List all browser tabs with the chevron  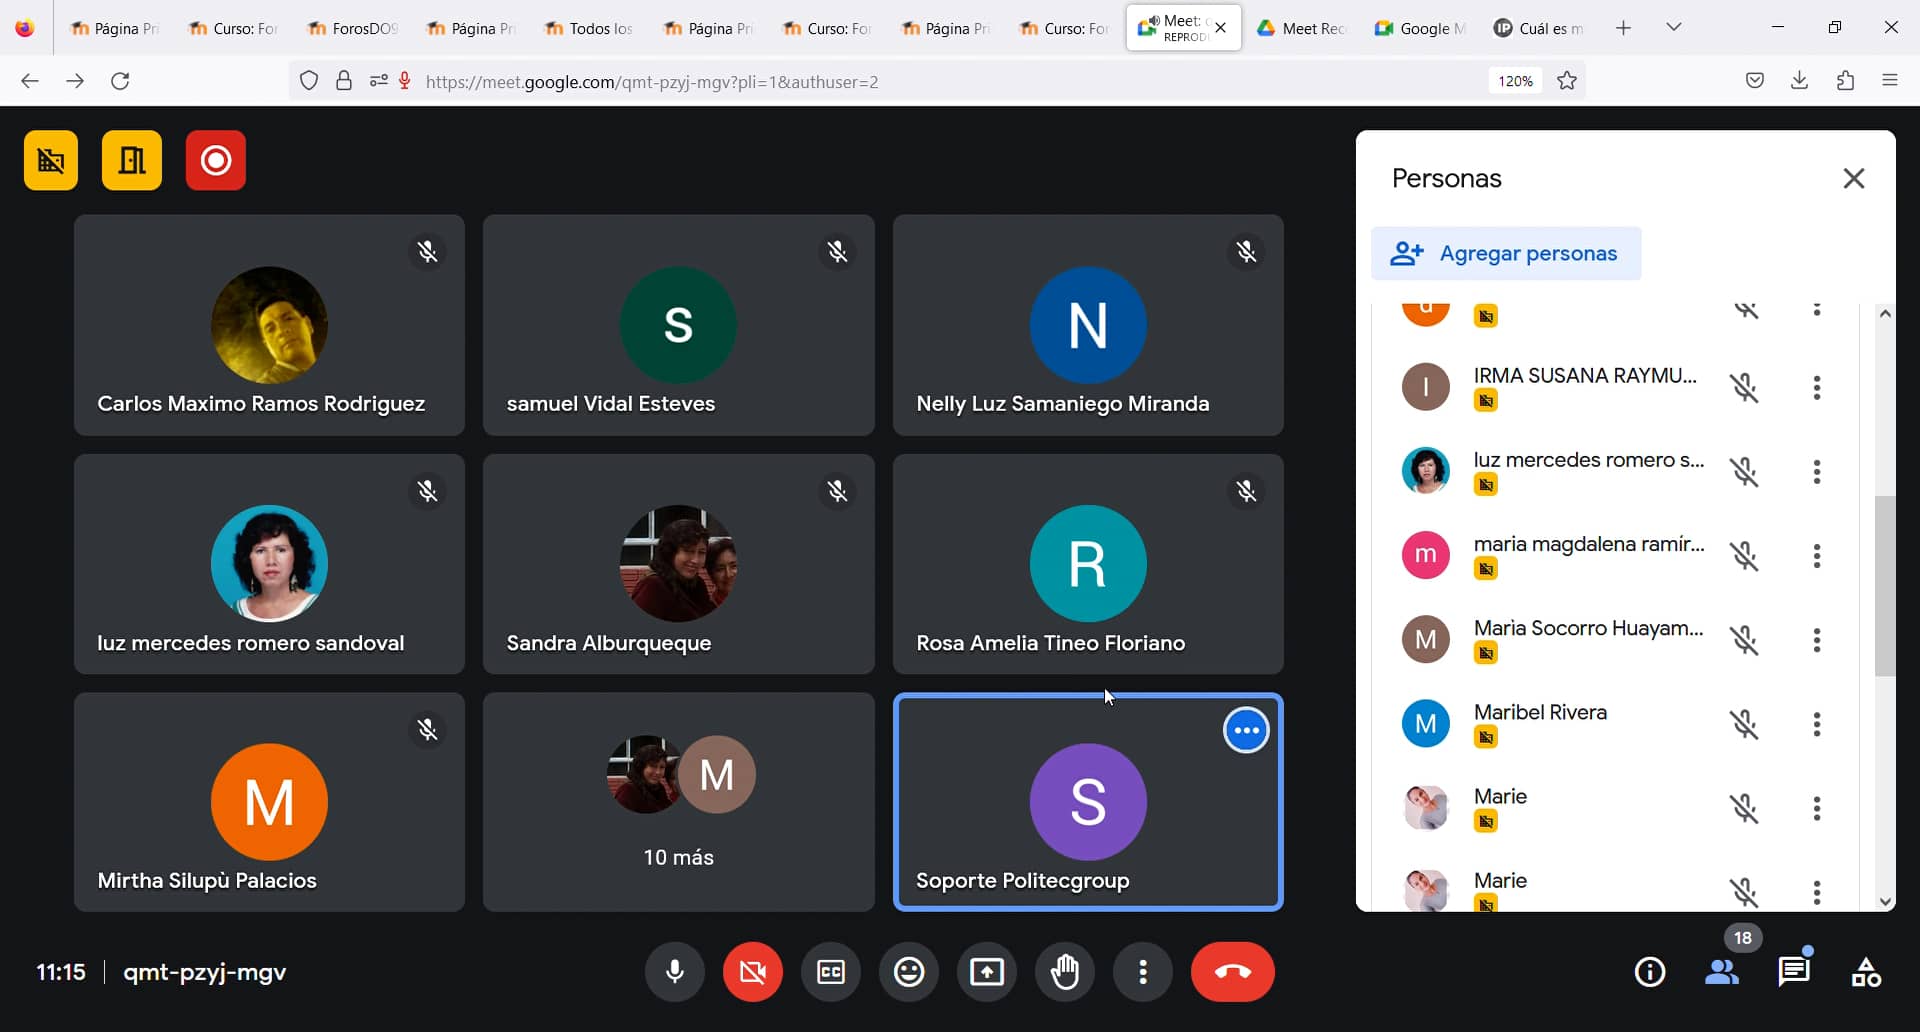1675,27
